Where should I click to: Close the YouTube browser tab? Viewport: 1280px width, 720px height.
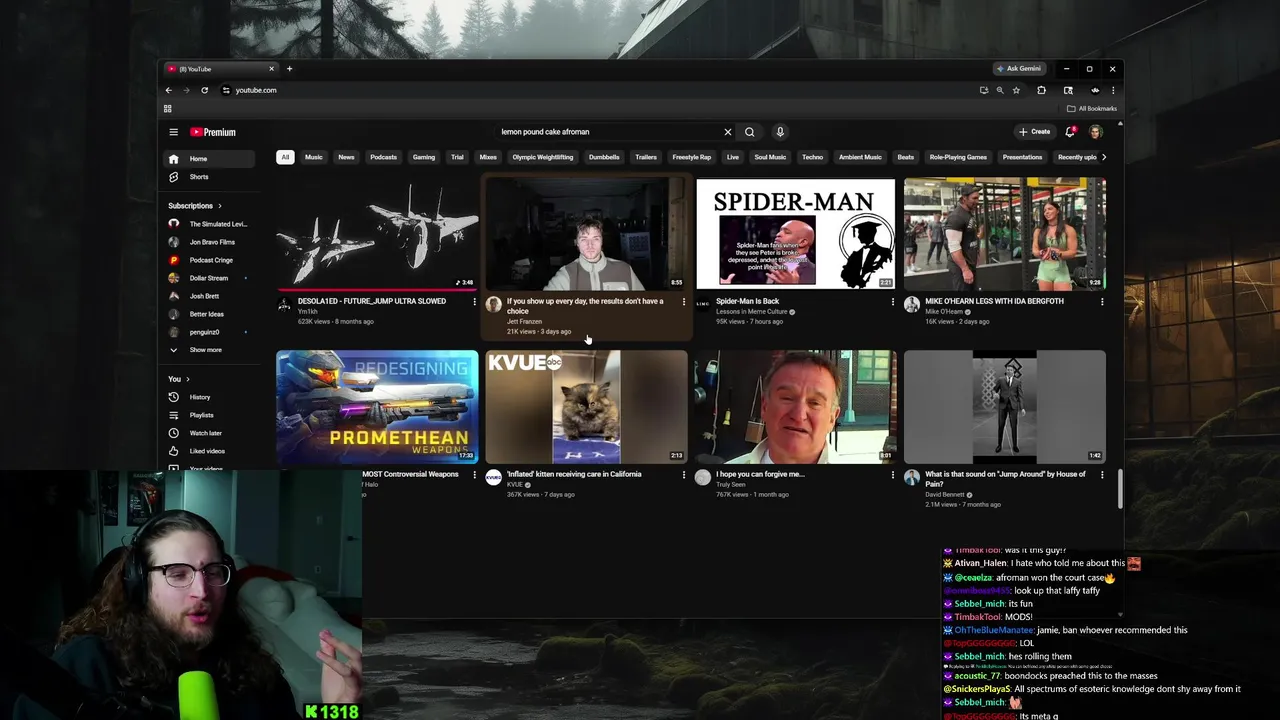point(271,69)
